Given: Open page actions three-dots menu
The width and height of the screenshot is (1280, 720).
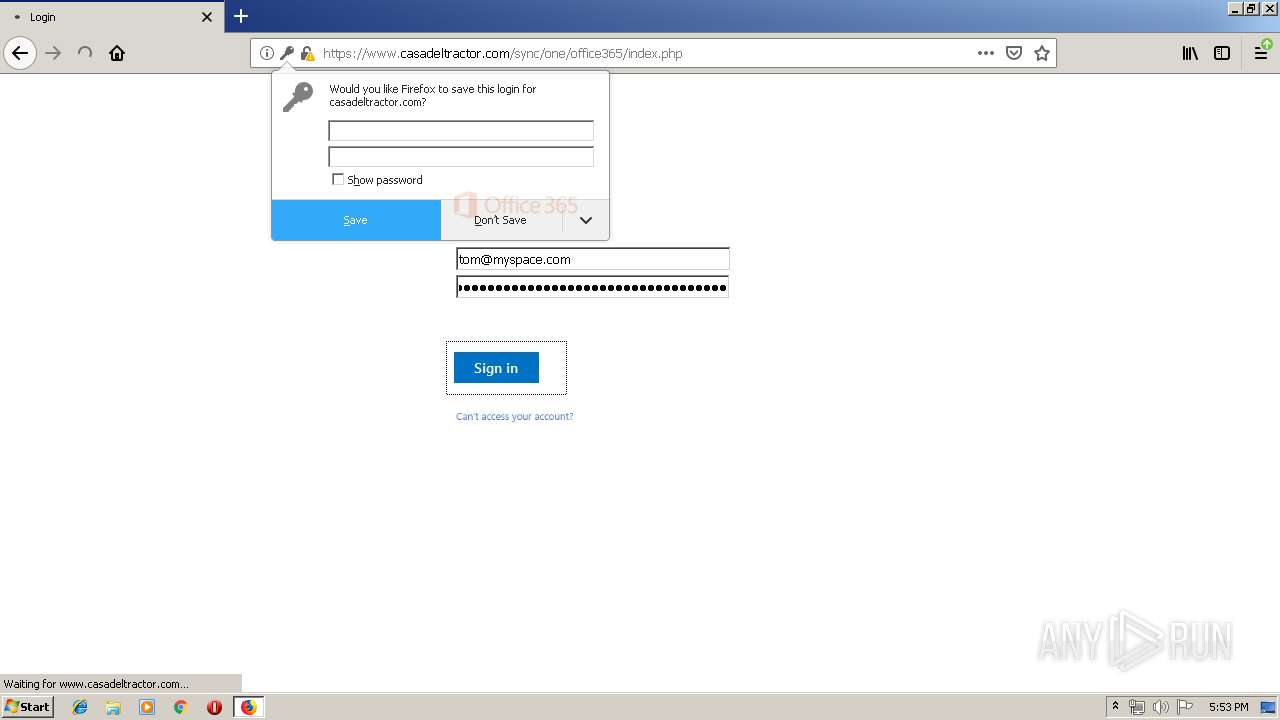Looking at the screenshot, I should tap(985, 53).
